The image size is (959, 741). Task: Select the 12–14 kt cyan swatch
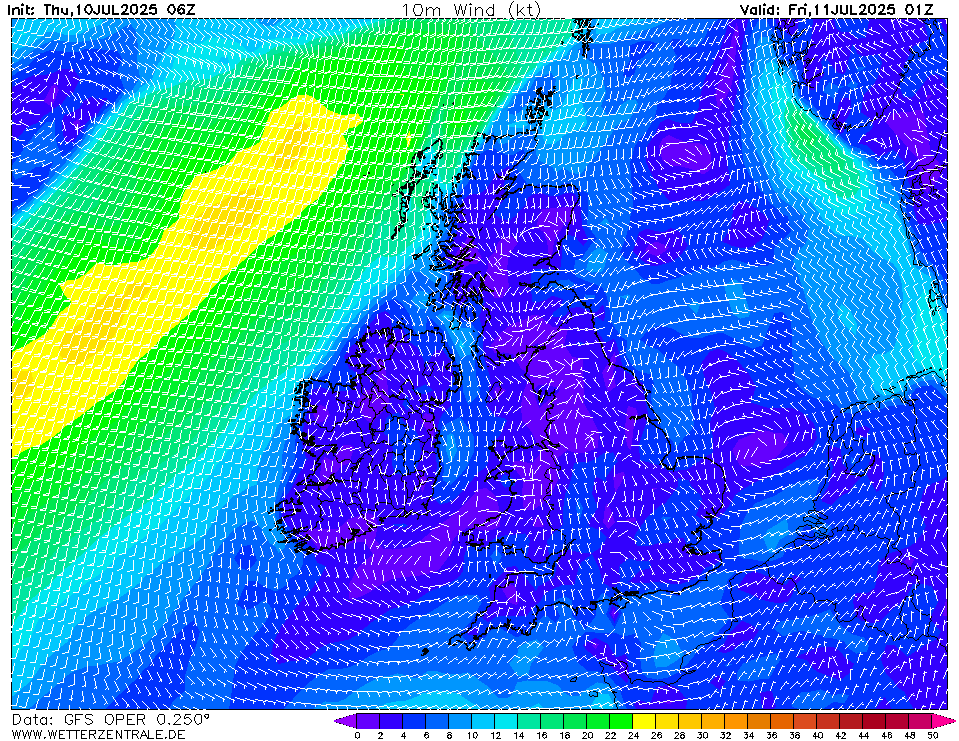[x=506, y=721]
